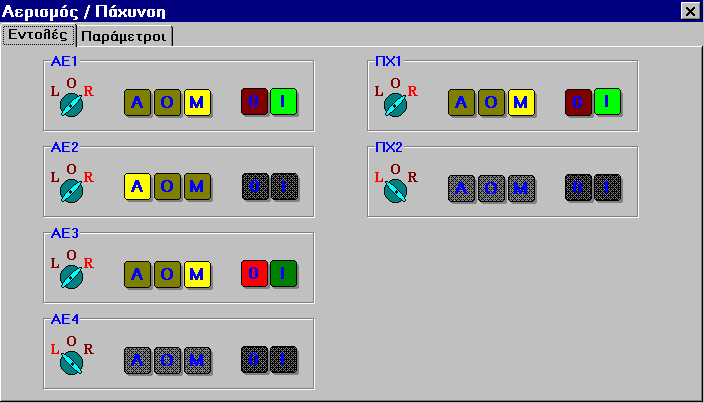The image size is (704, 403).
Task: Set AE1 to Auto with A button
Action: [138, 102]
